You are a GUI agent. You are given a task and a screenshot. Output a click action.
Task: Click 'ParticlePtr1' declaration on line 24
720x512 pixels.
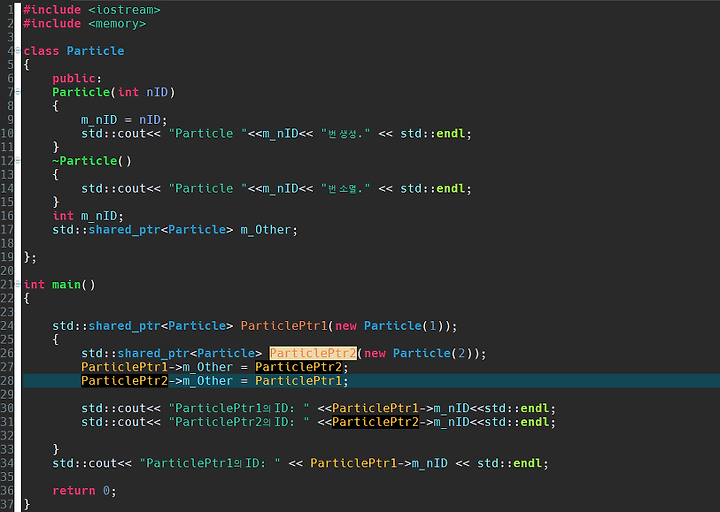click(284, 326)
